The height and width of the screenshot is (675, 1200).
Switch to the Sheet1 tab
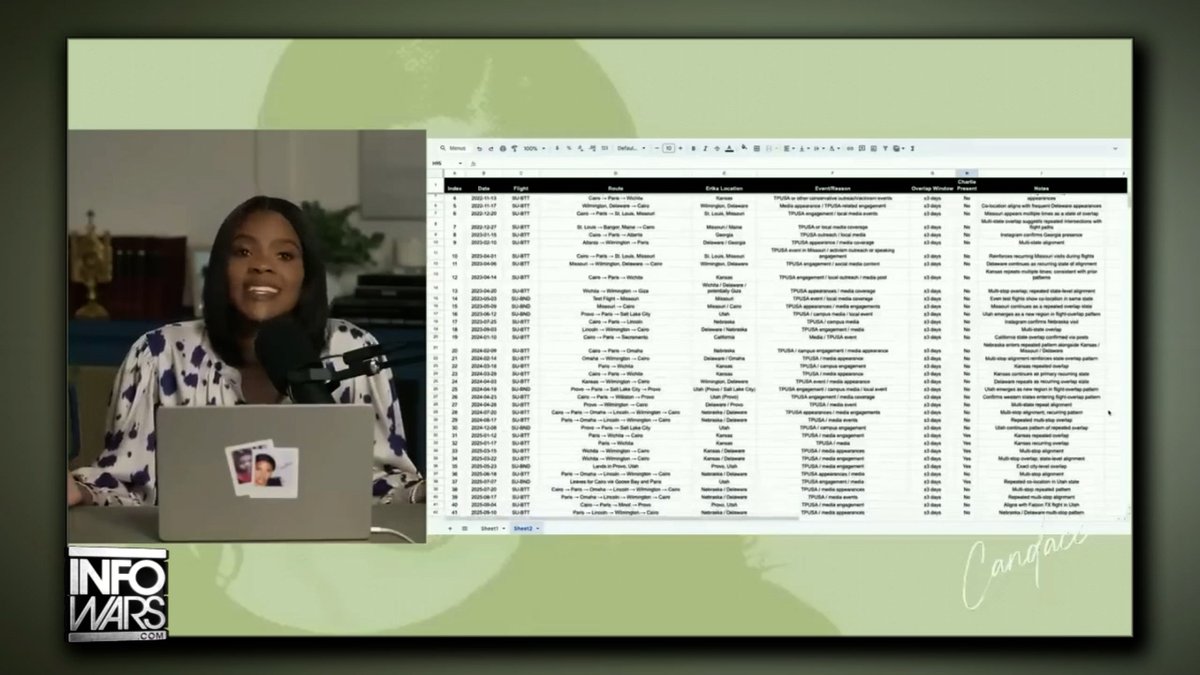click(491, 527)
